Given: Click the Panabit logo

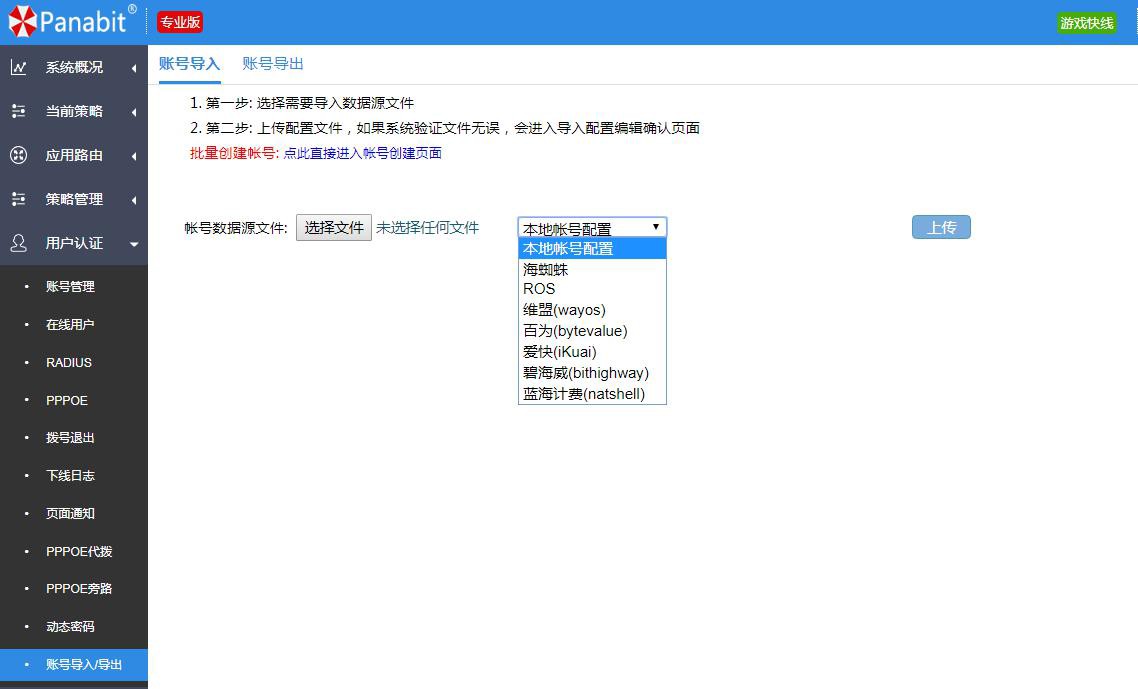Looking at the screenshot, I should [x=71, y=21].
